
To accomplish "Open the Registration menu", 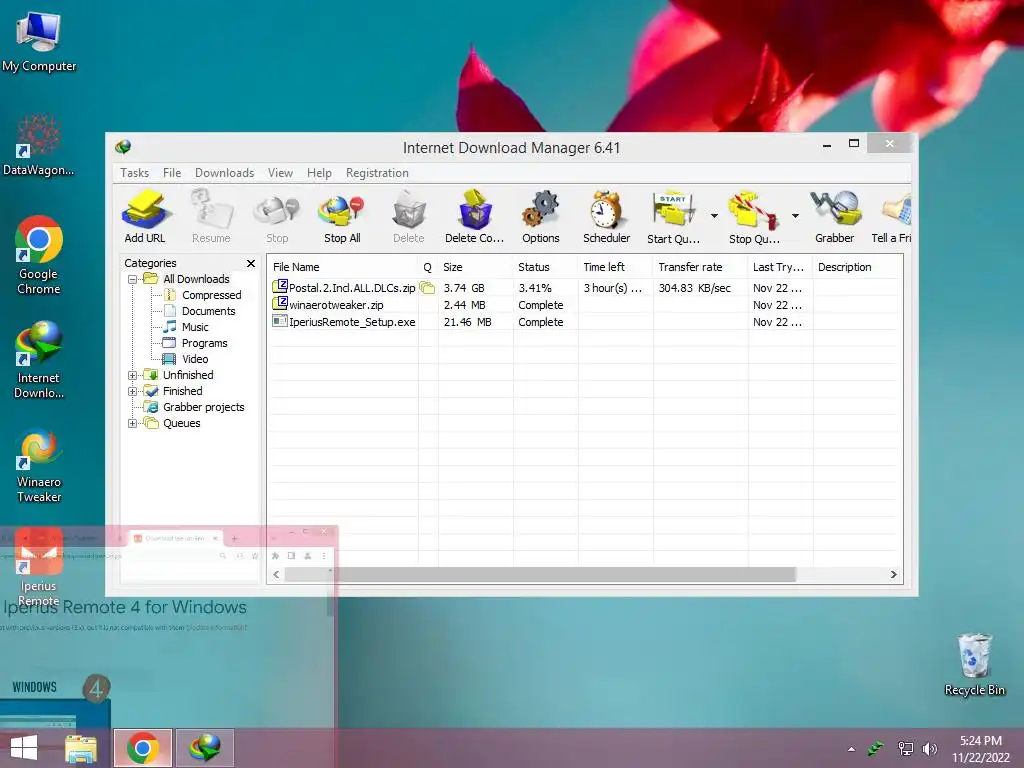I will [x=377, y=173].
